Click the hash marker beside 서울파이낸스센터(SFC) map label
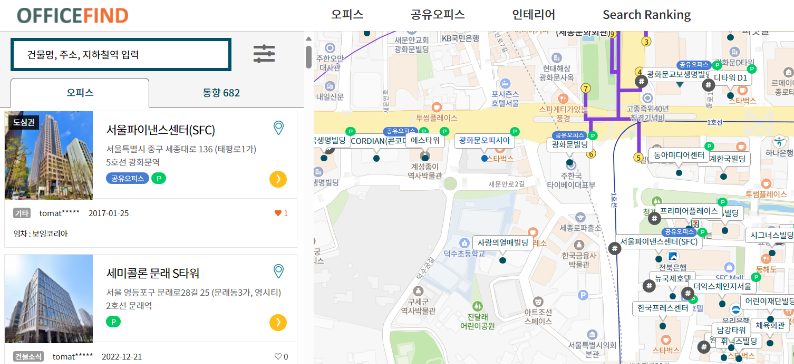 (x=614, y=249)
